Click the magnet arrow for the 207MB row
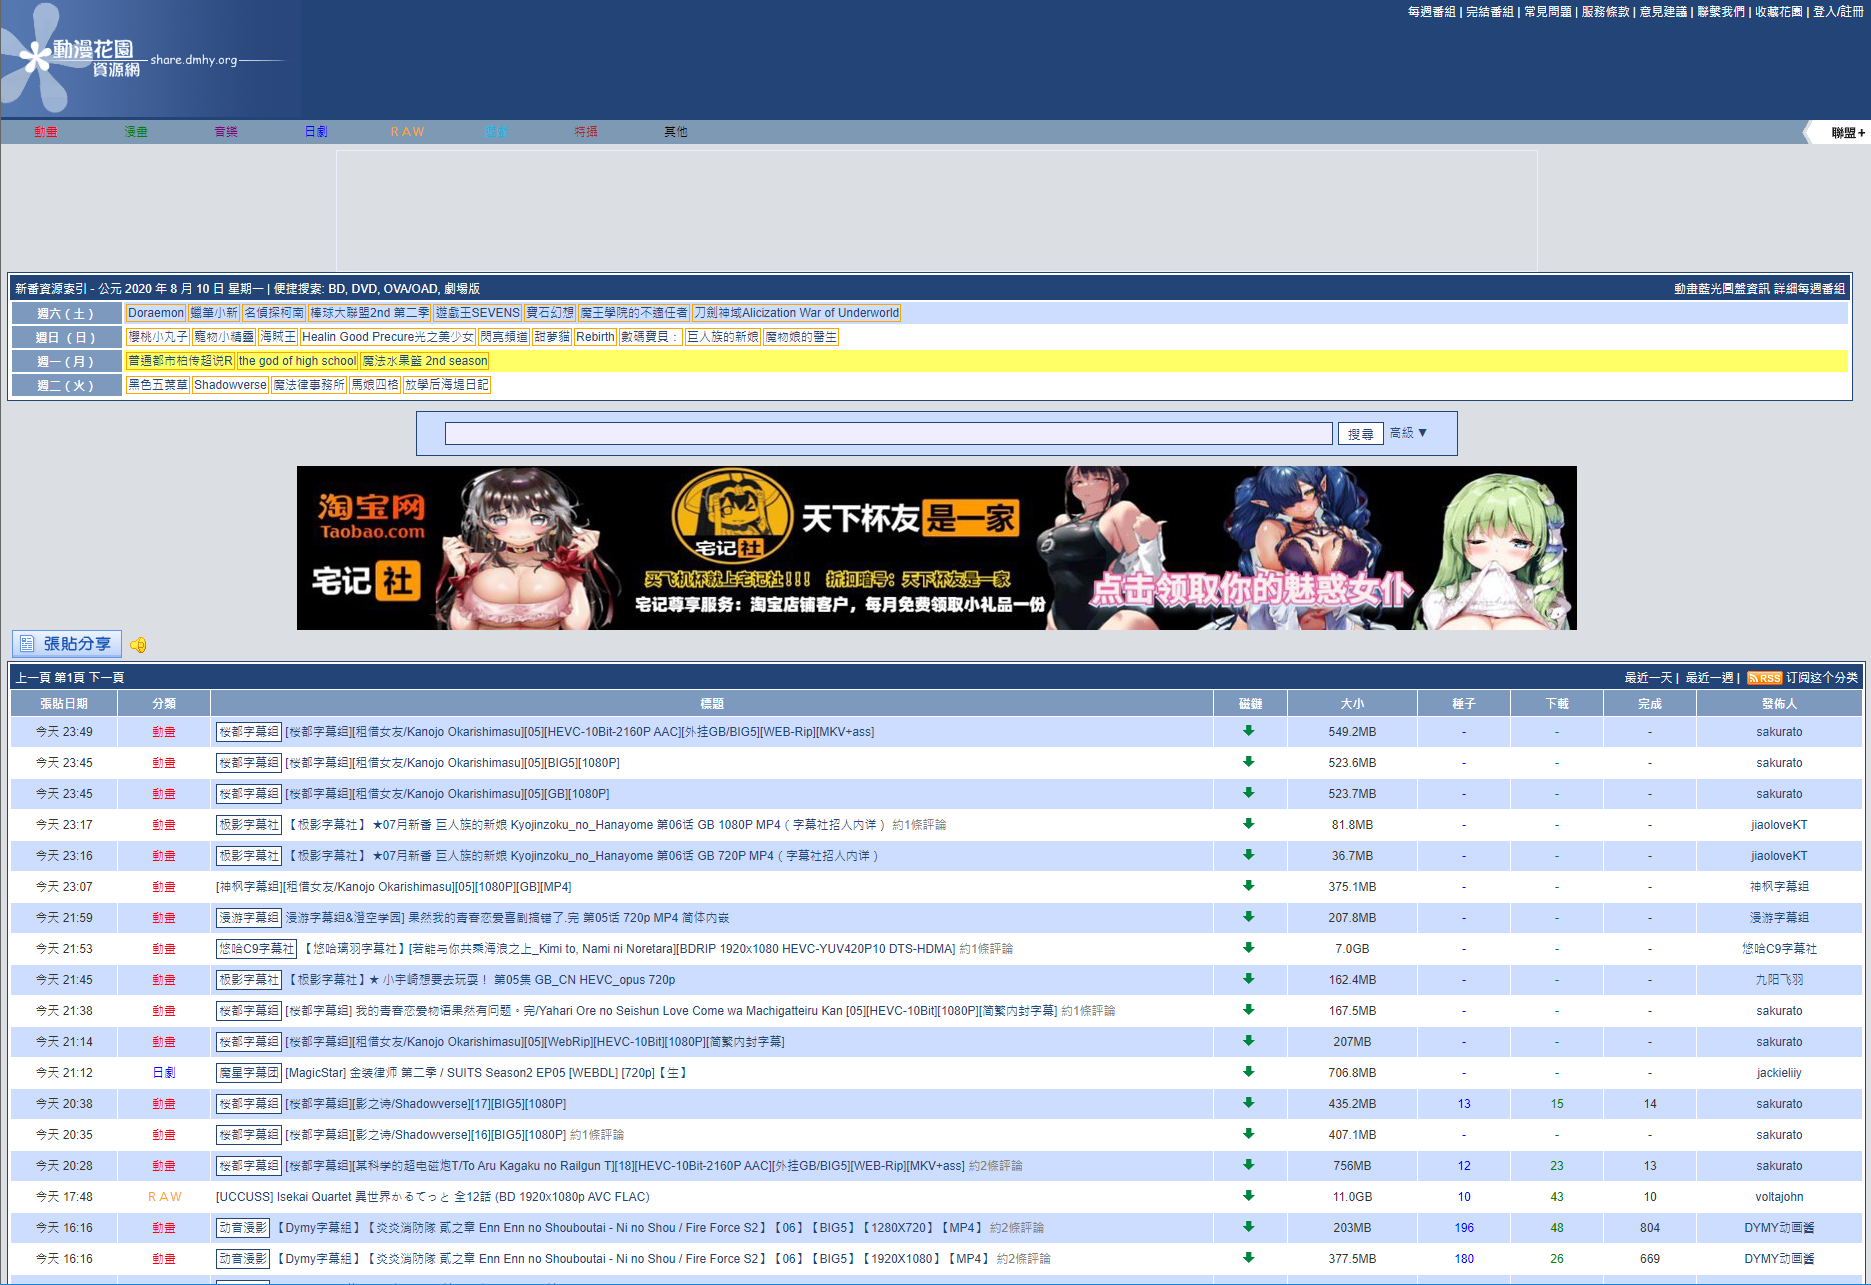1871x1285 pixels. click(1249, 1041)
